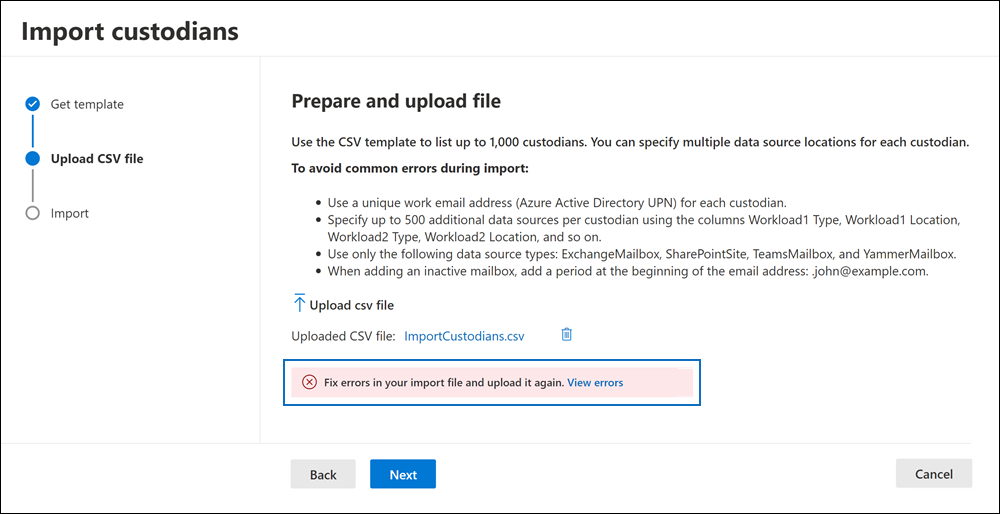Click the Import custodians title

130,31
